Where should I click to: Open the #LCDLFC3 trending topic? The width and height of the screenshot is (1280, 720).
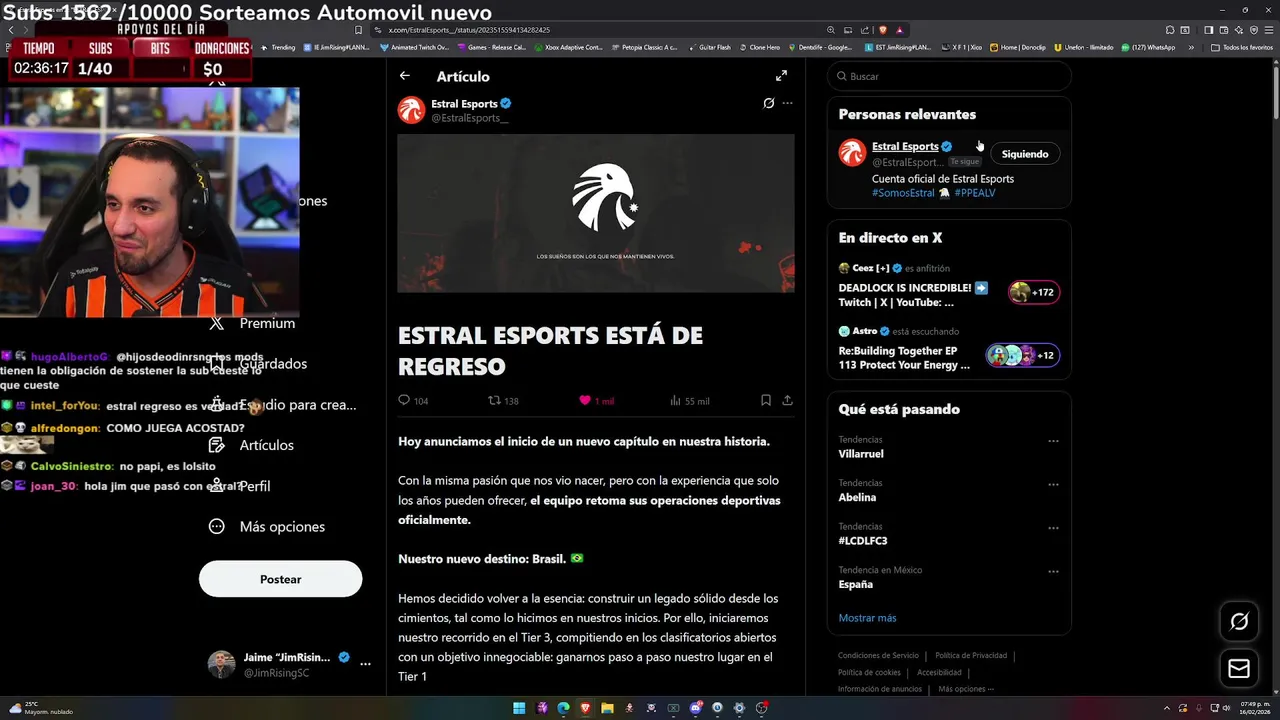pyautogui.click(x=863, y=541)
